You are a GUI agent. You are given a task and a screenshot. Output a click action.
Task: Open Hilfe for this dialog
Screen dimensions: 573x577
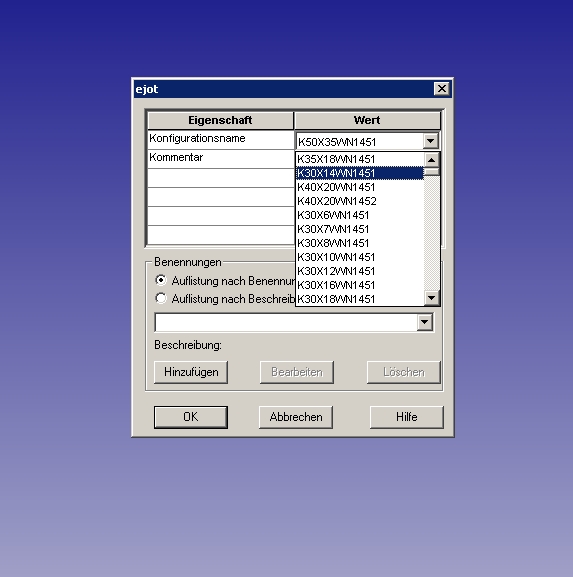pos(407,417)
